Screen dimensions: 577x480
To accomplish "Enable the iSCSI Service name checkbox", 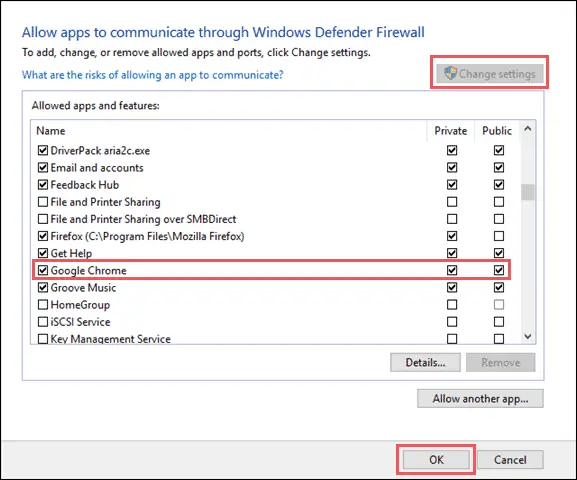I will click(x=43, y=322).
